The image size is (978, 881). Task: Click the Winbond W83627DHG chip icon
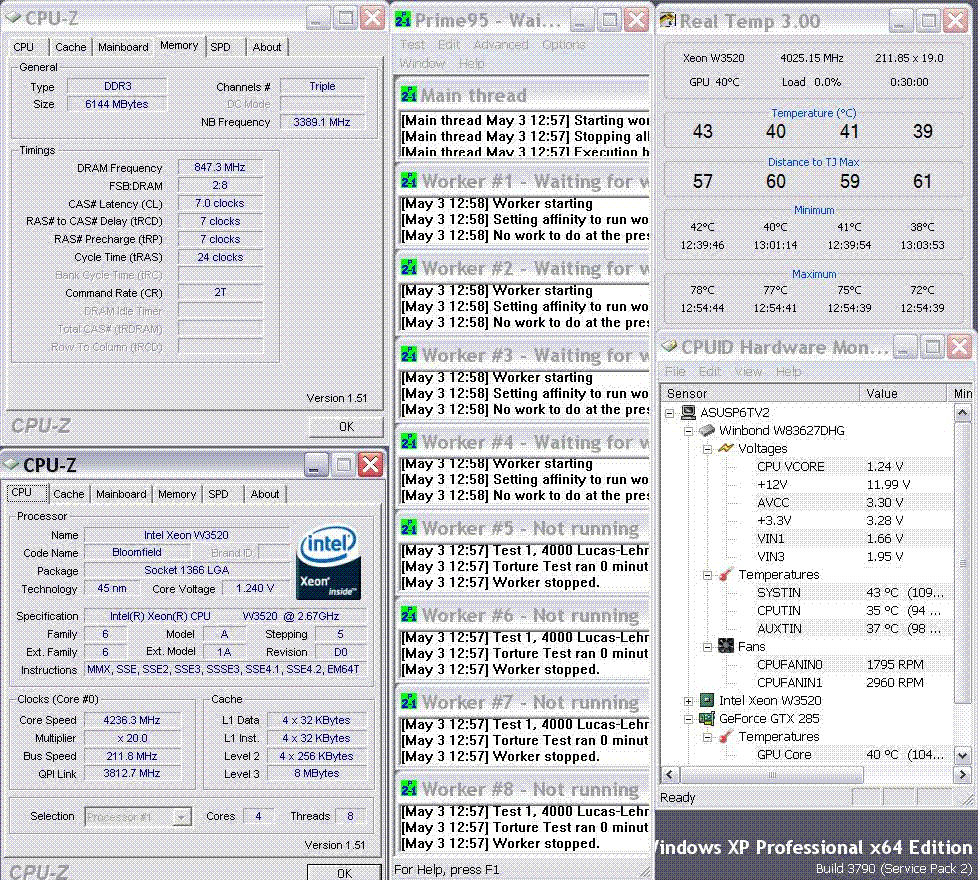pyautogui.click(x=707, y=431)
